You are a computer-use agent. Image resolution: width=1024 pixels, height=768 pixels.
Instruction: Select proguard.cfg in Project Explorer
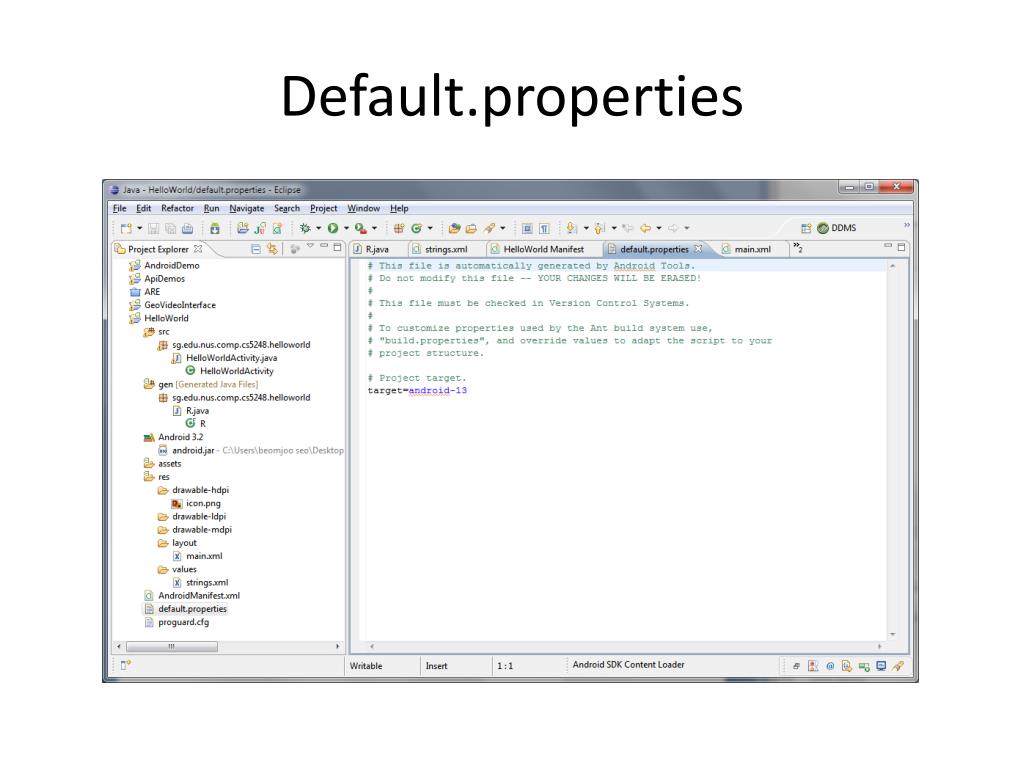click(x=184, y=622)
